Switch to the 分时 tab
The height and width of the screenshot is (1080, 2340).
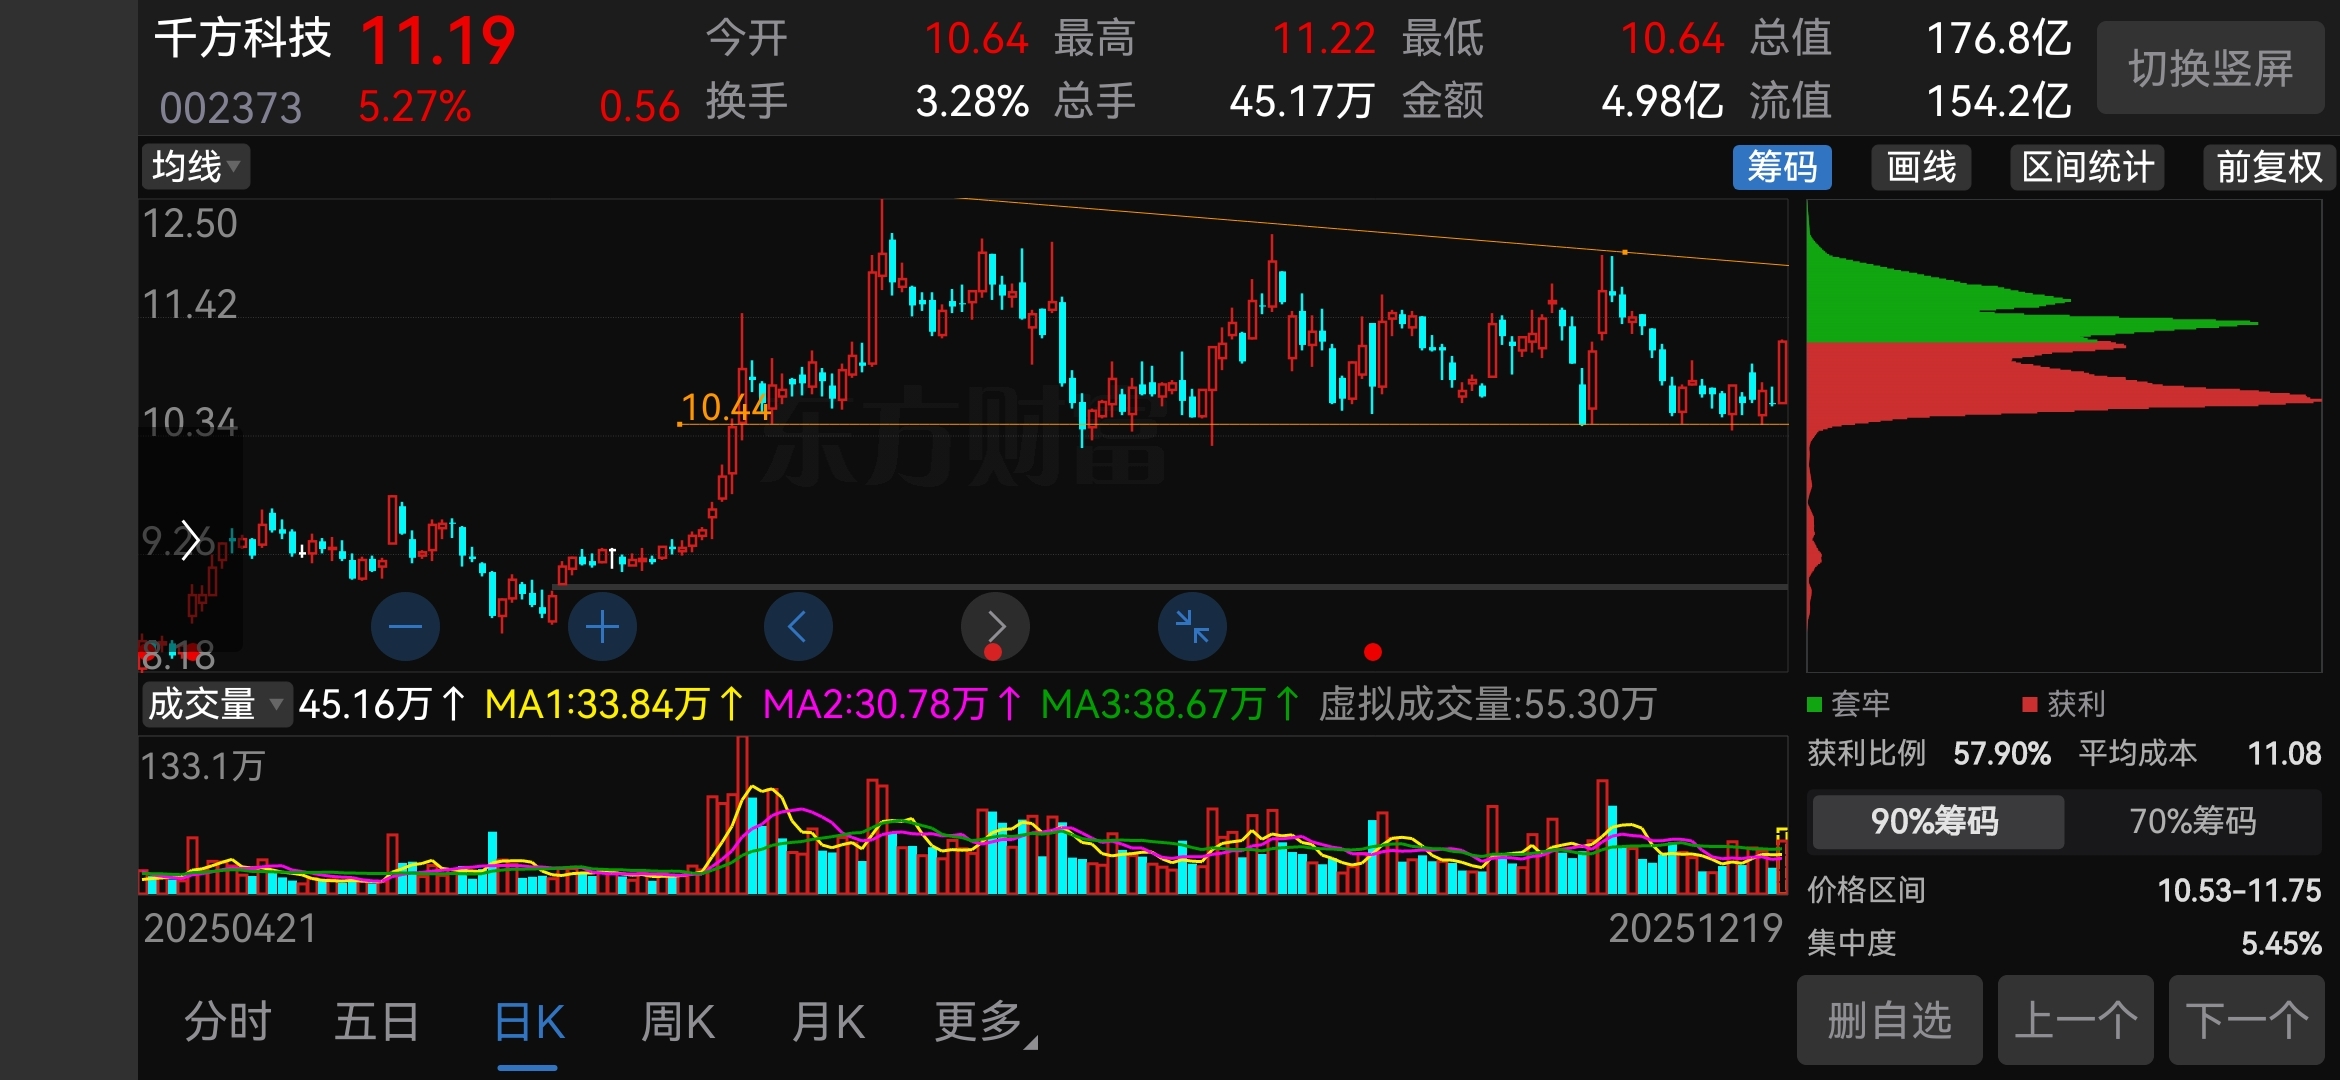[x=228, y=1022]
